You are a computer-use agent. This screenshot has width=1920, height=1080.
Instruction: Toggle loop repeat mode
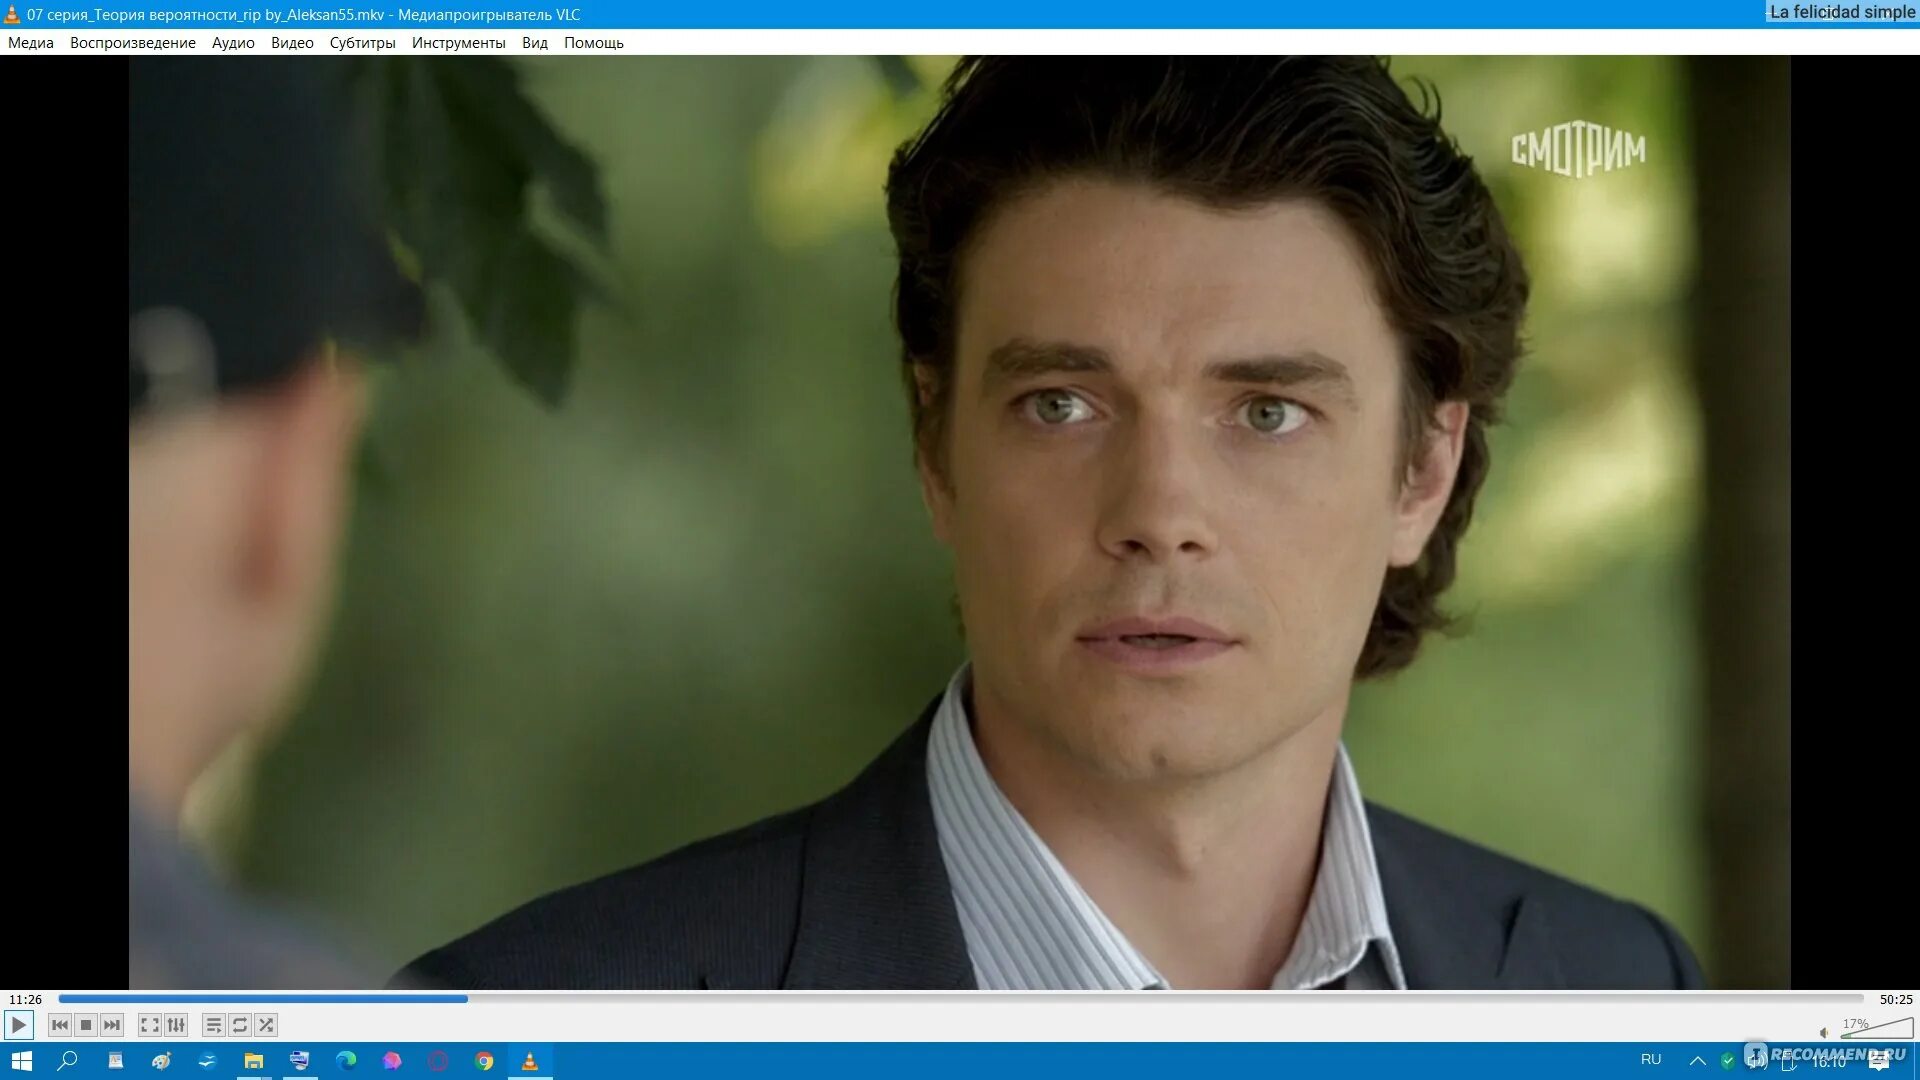(240, 1025)
